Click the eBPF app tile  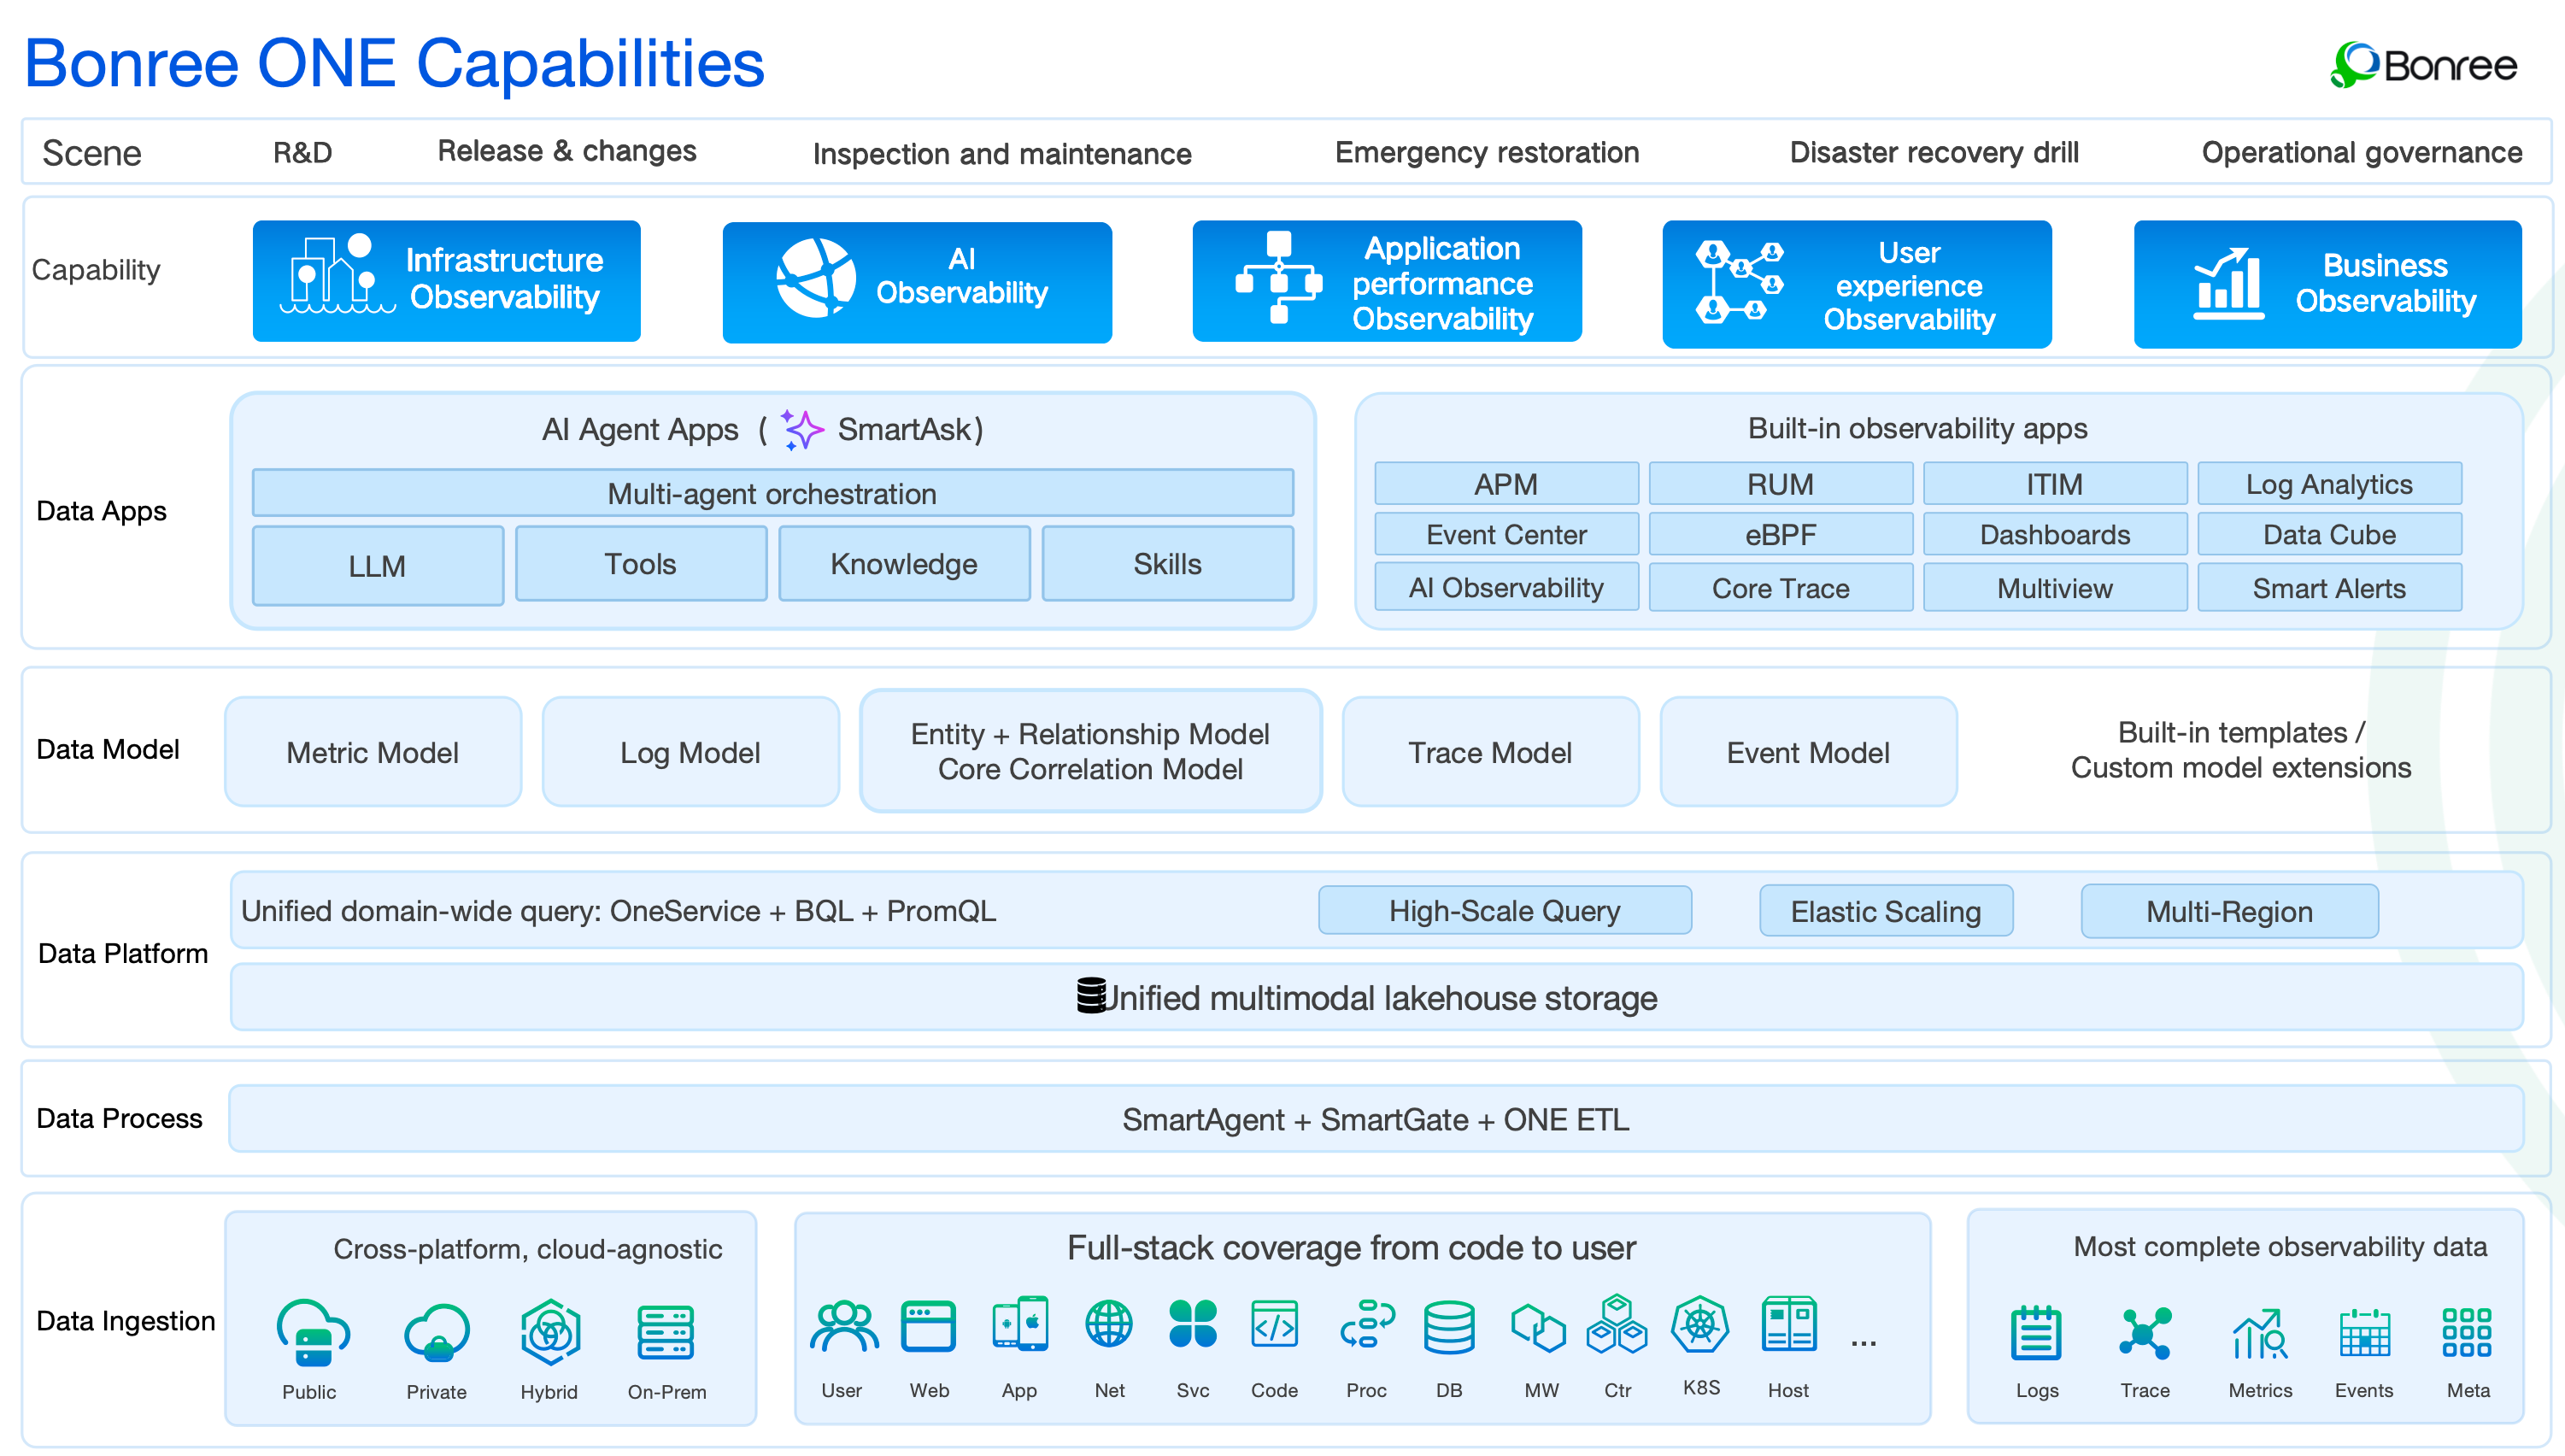click(1781, 534)
